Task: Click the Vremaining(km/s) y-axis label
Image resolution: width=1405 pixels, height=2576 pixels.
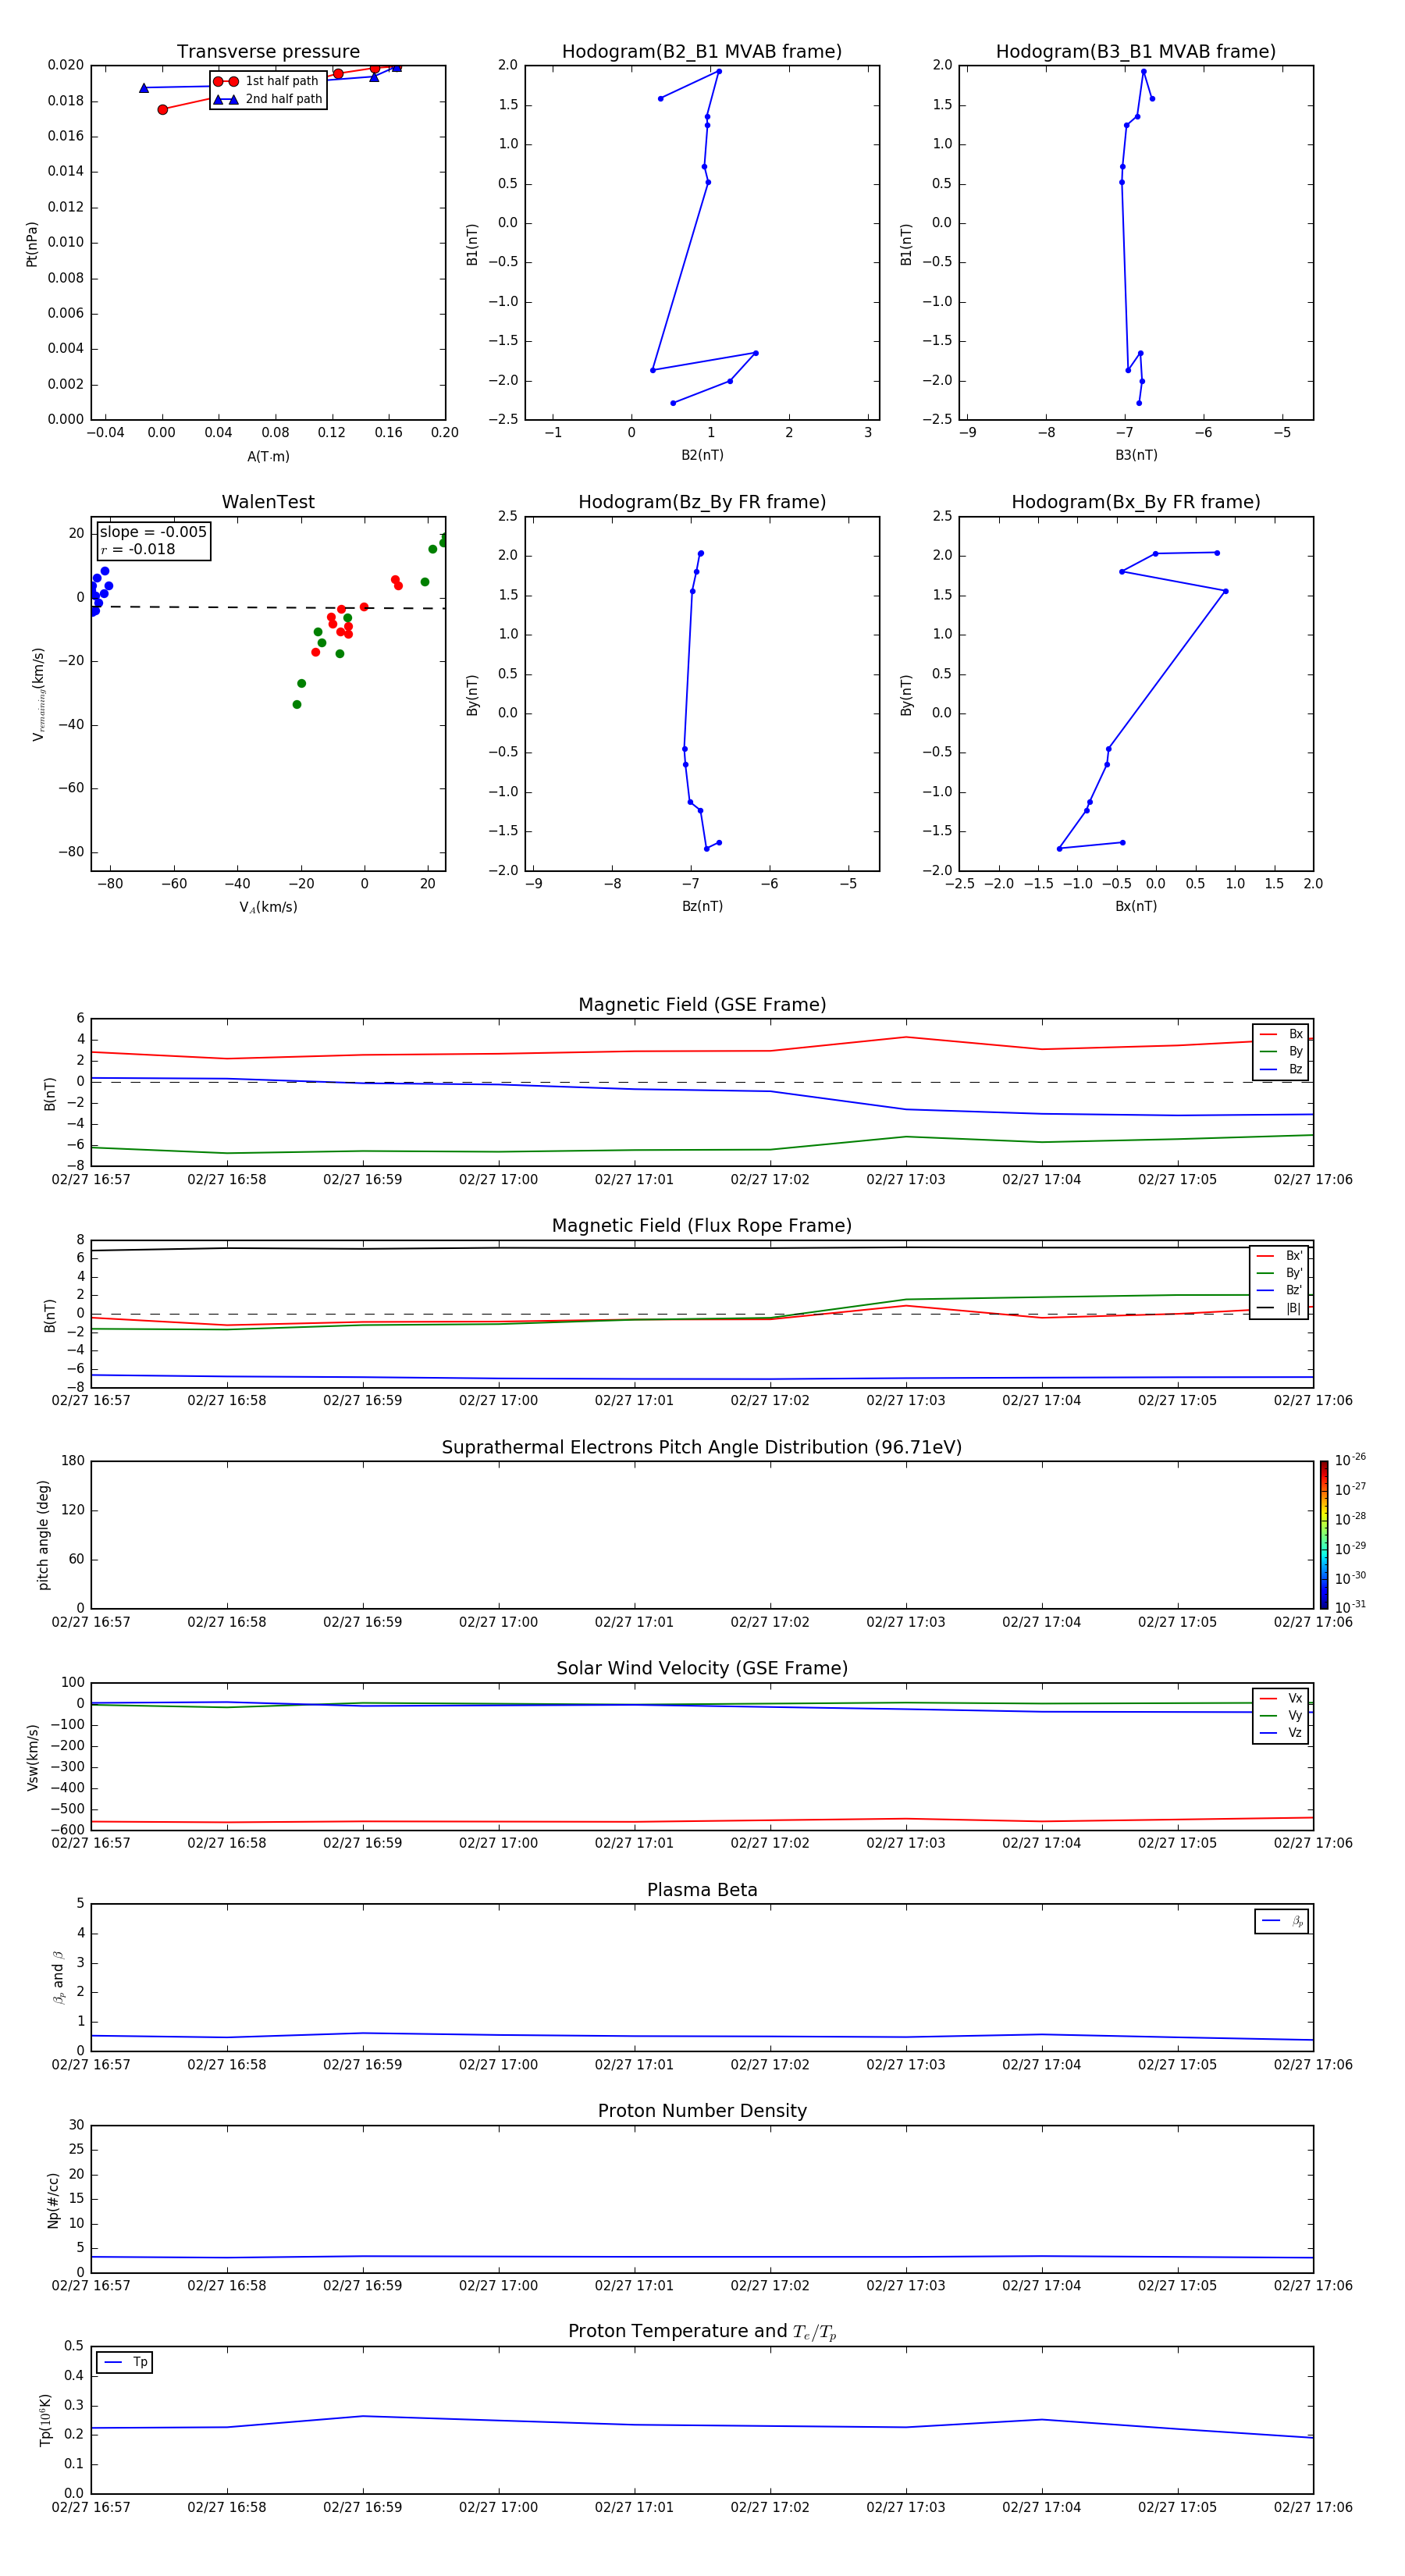Action: click(38, 694)
